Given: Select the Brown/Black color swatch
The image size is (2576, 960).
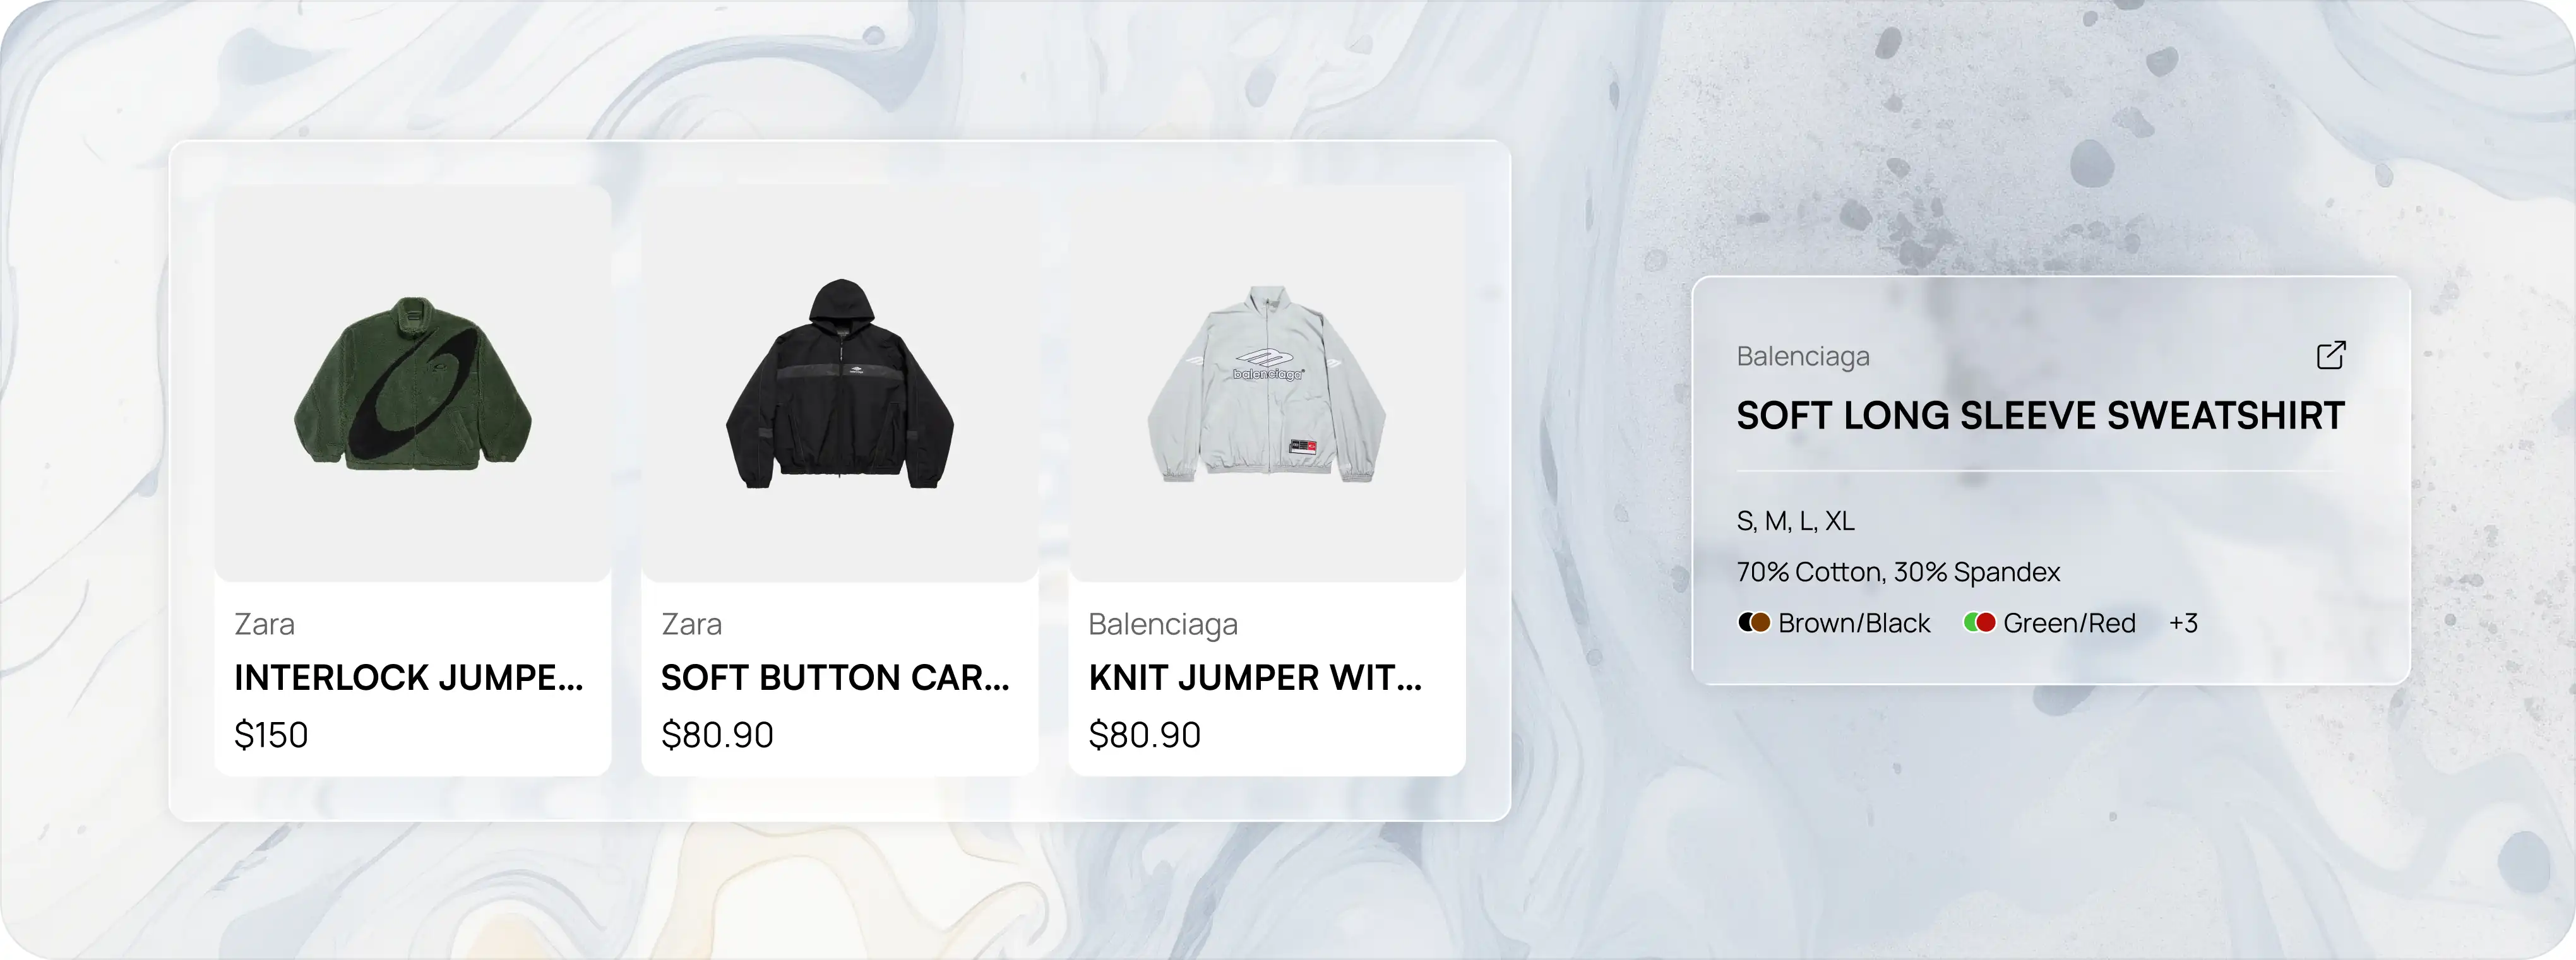Looking at the screenshot, I should coord(1754,623).
